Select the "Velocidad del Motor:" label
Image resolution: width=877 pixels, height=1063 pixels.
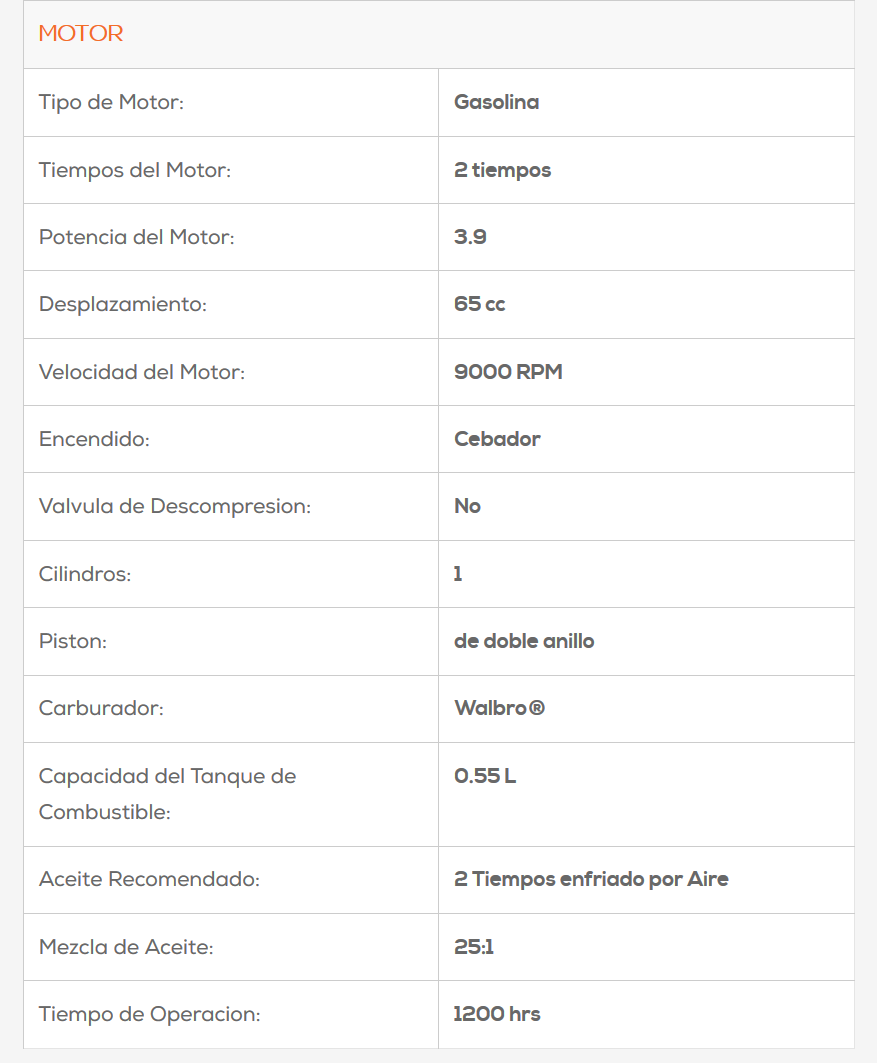(x=141, y=372)
